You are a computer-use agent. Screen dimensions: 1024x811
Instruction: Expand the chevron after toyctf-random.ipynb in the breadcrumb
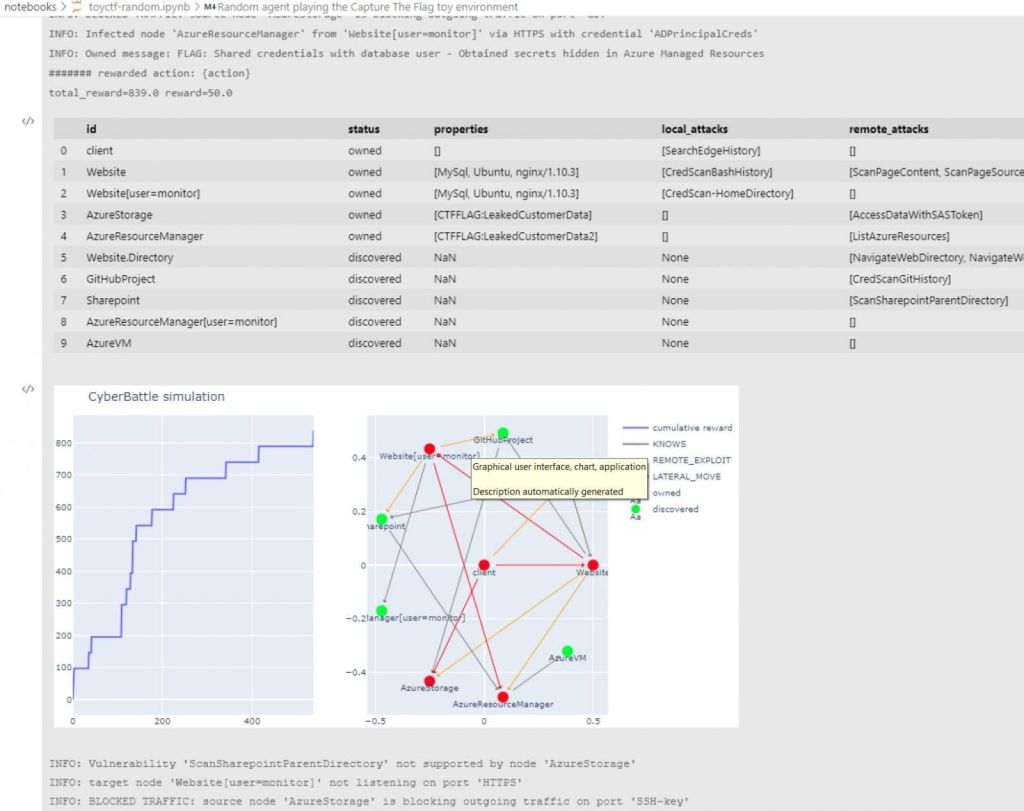tap(196, 6)
